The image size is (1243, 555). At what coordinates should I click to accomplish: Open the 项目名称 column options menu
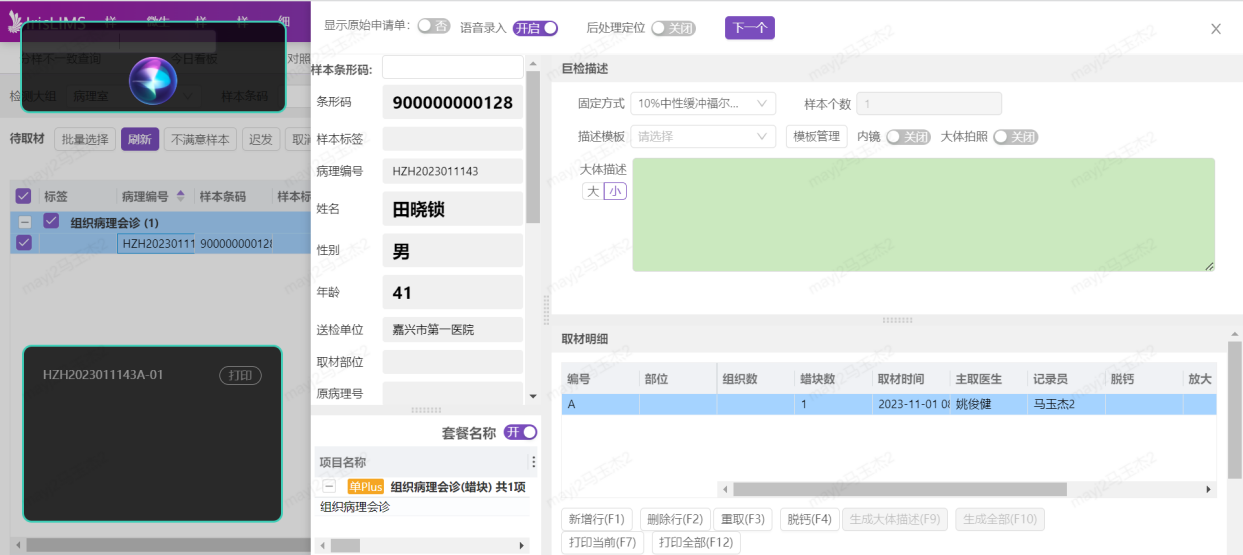(533, 462)
